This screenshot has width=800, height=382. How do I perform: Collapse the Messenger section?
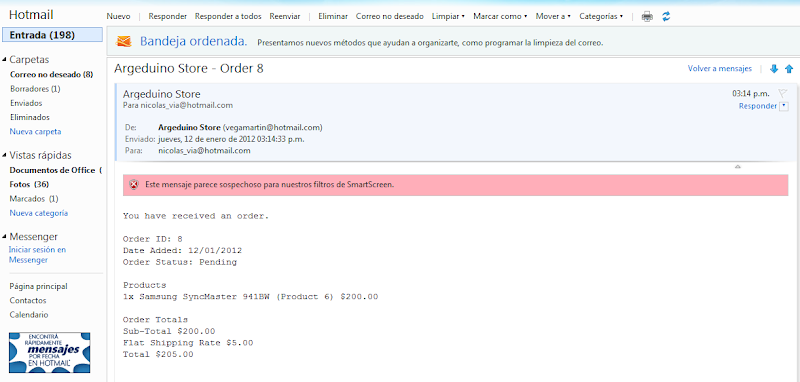[x=5, y=237]
